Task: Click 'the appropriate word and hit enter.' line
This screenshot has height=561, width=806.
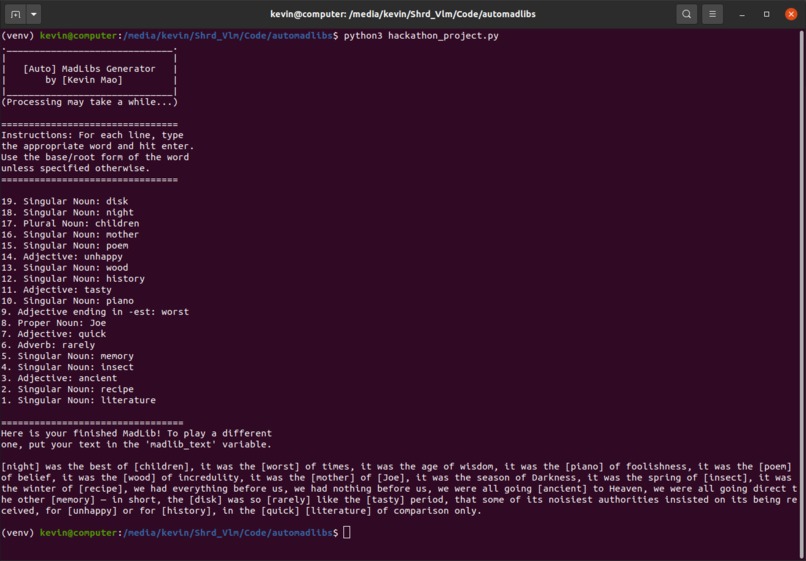Action: click(x=98, y=147)
